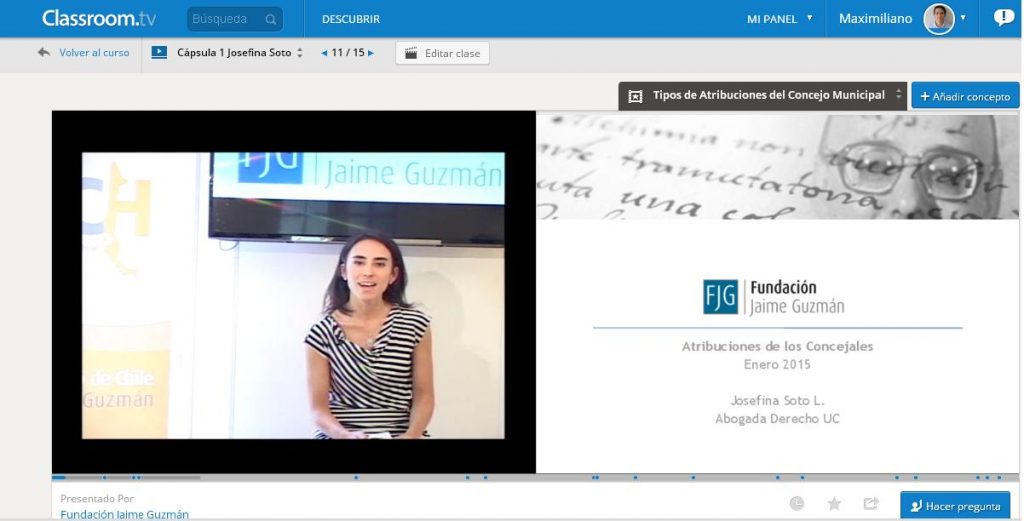The image size is (1024, 521).
Task: Click the Editar clase button
Action: (x=442, y=53)
